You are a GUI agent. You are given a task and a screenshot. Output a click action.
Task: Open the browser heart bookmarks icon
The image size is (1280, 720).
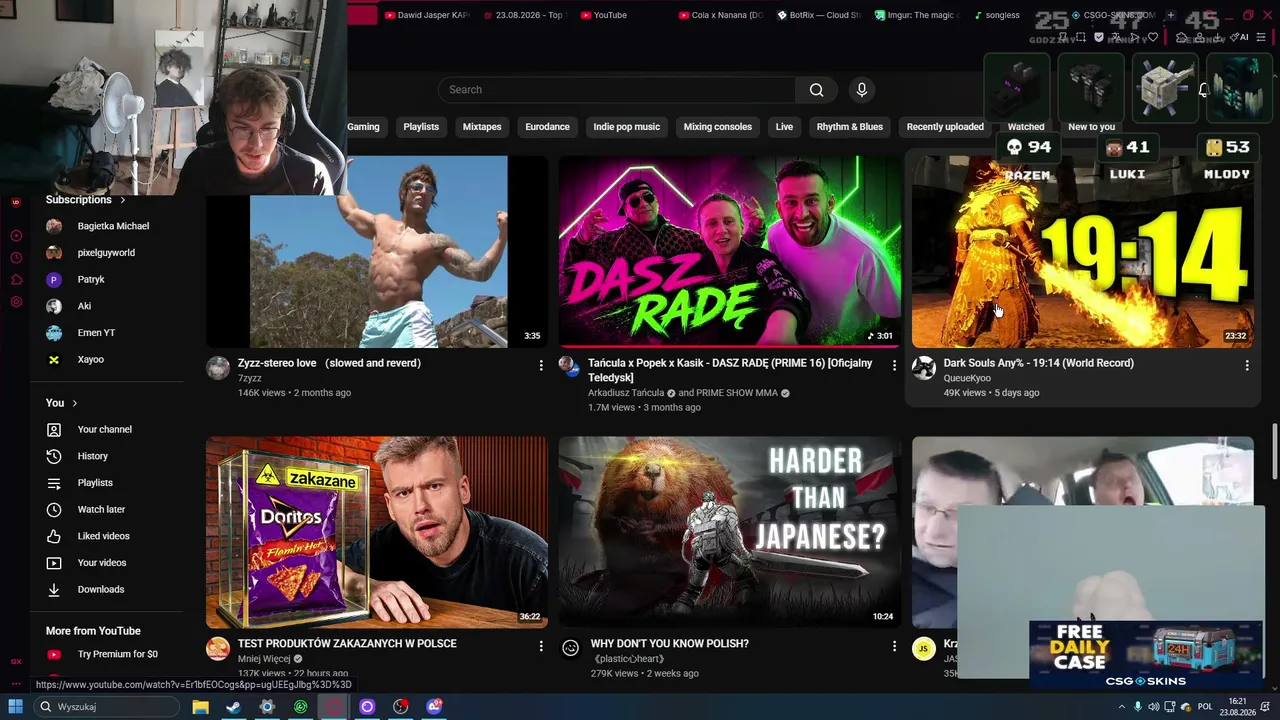coord(1153,37)
